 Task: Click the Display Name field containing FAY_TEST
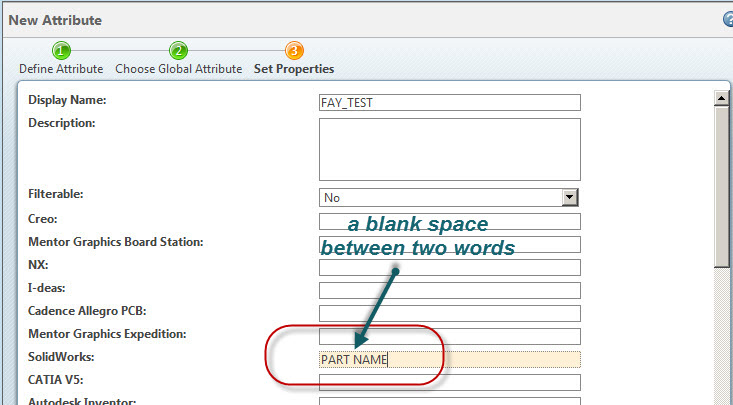point(449,102)
